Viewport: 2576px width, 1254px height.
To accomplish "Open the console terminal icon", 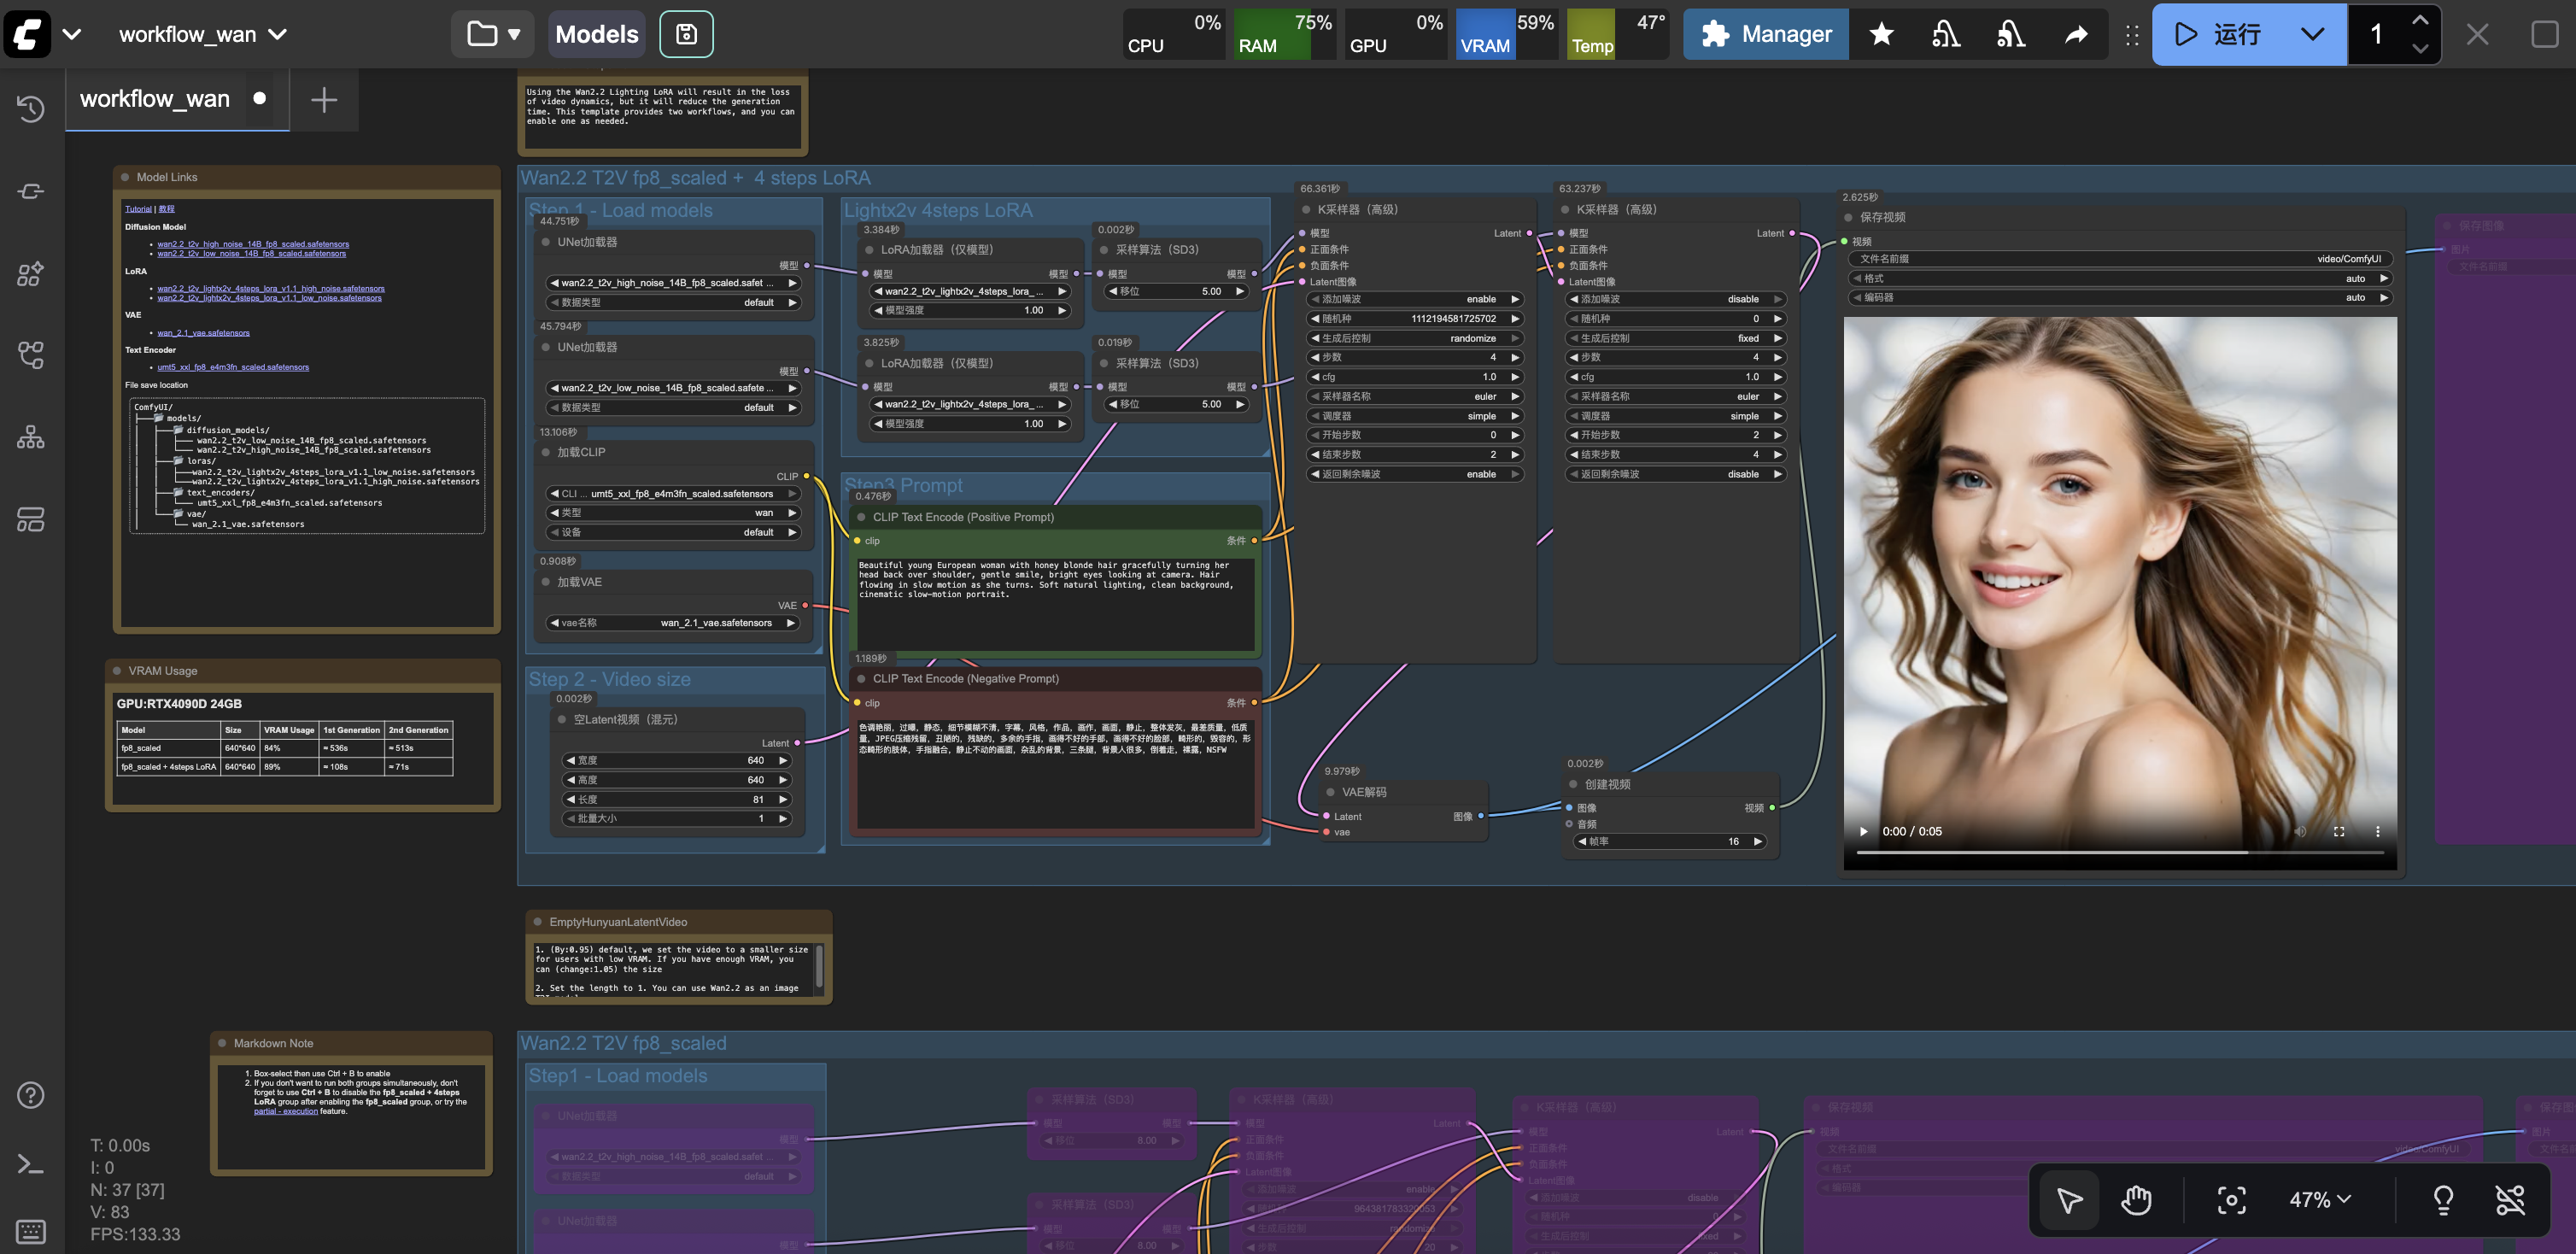I will tap(31, 1164).
